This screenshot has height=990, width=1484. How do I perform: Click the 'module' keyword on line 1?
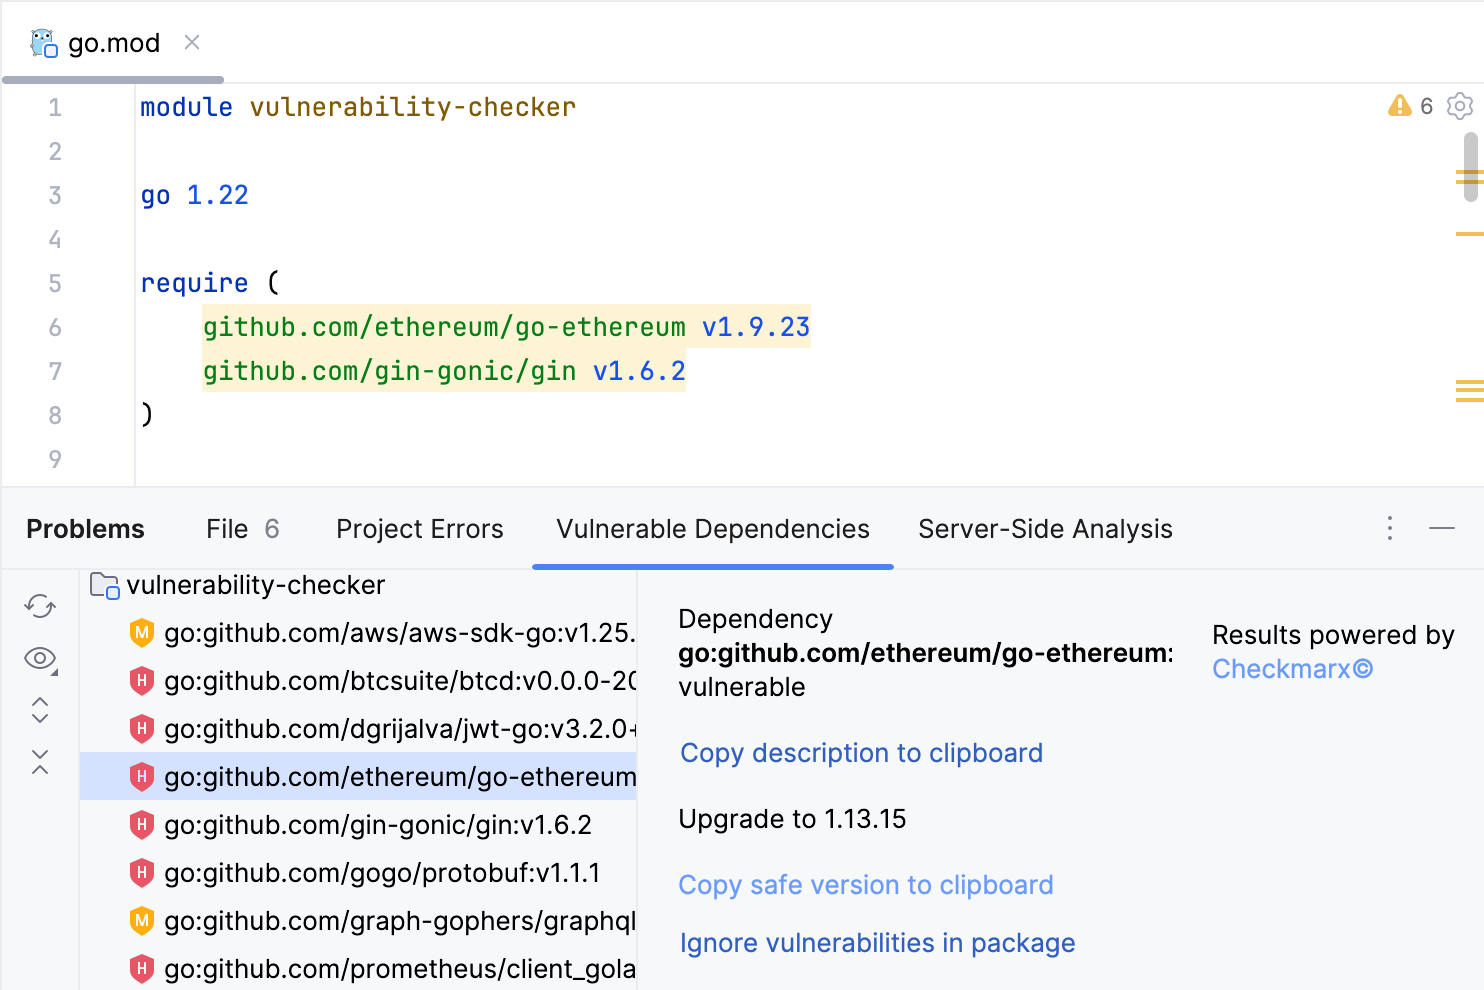[186, 107]
